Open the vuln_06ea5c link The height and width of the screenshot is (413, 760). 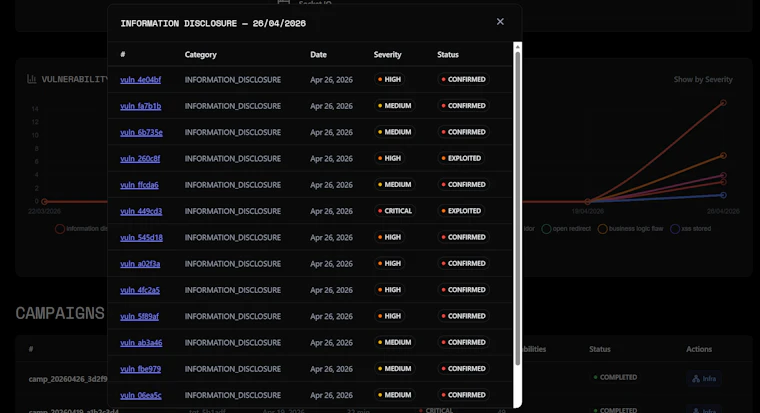(x=141, y=395)
